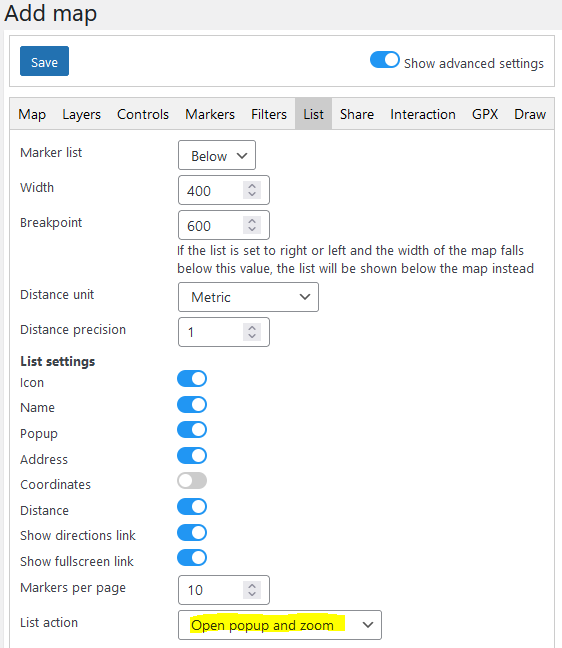Expand the Distance unit dropdown
The width and height of the screenshot is (562, 648).
tap(248, 297)
